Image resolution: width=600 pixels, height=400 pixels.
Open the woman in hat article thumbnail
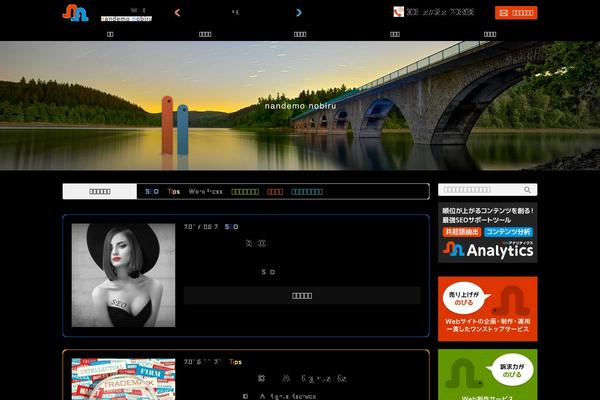pyautogui.click(x=123, y=275)
